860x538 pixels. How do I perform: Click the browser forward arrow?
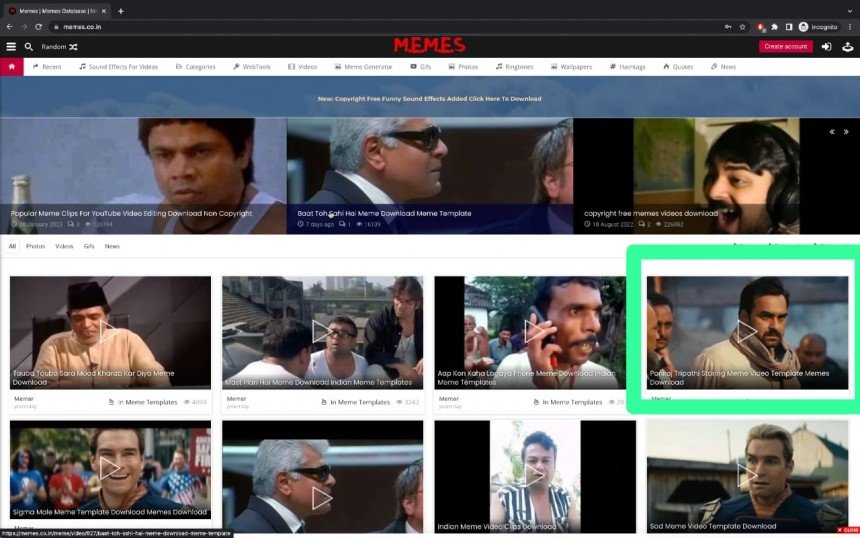[x=24, y=26]
